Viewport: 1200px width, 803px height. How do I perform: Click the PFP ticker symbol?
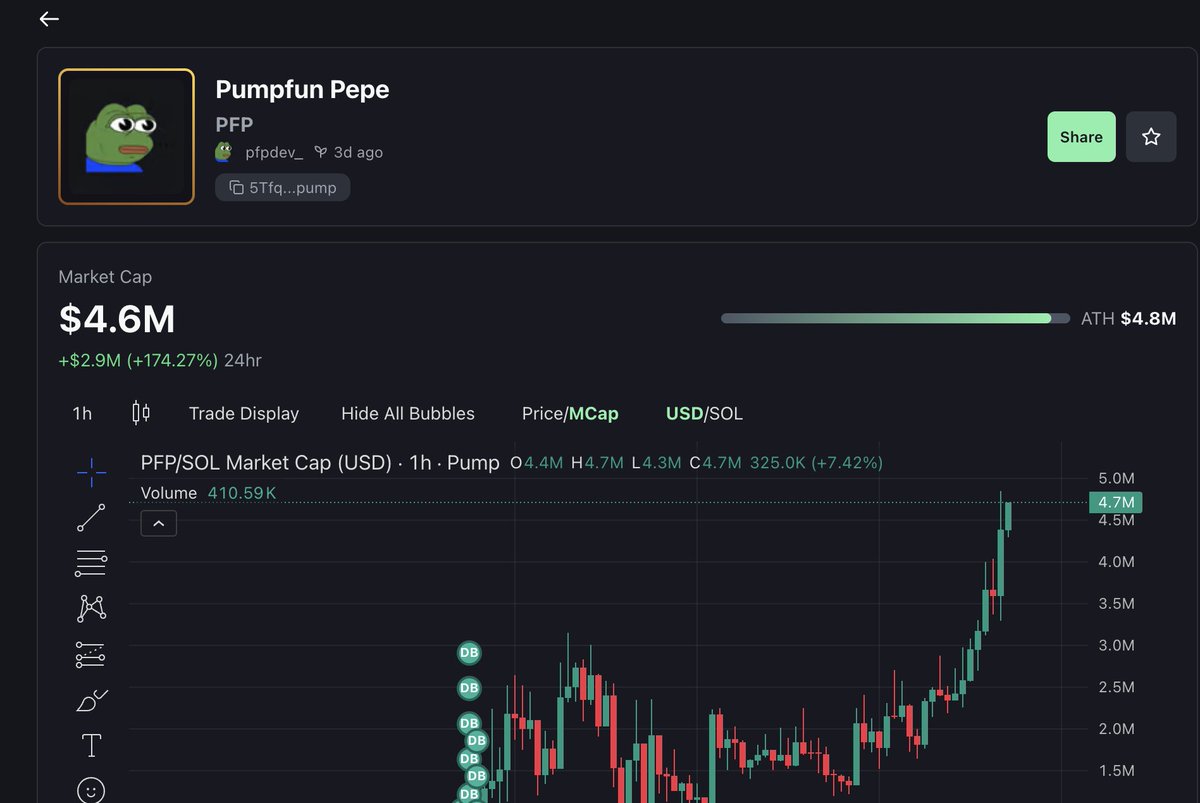tap(234, 125)
